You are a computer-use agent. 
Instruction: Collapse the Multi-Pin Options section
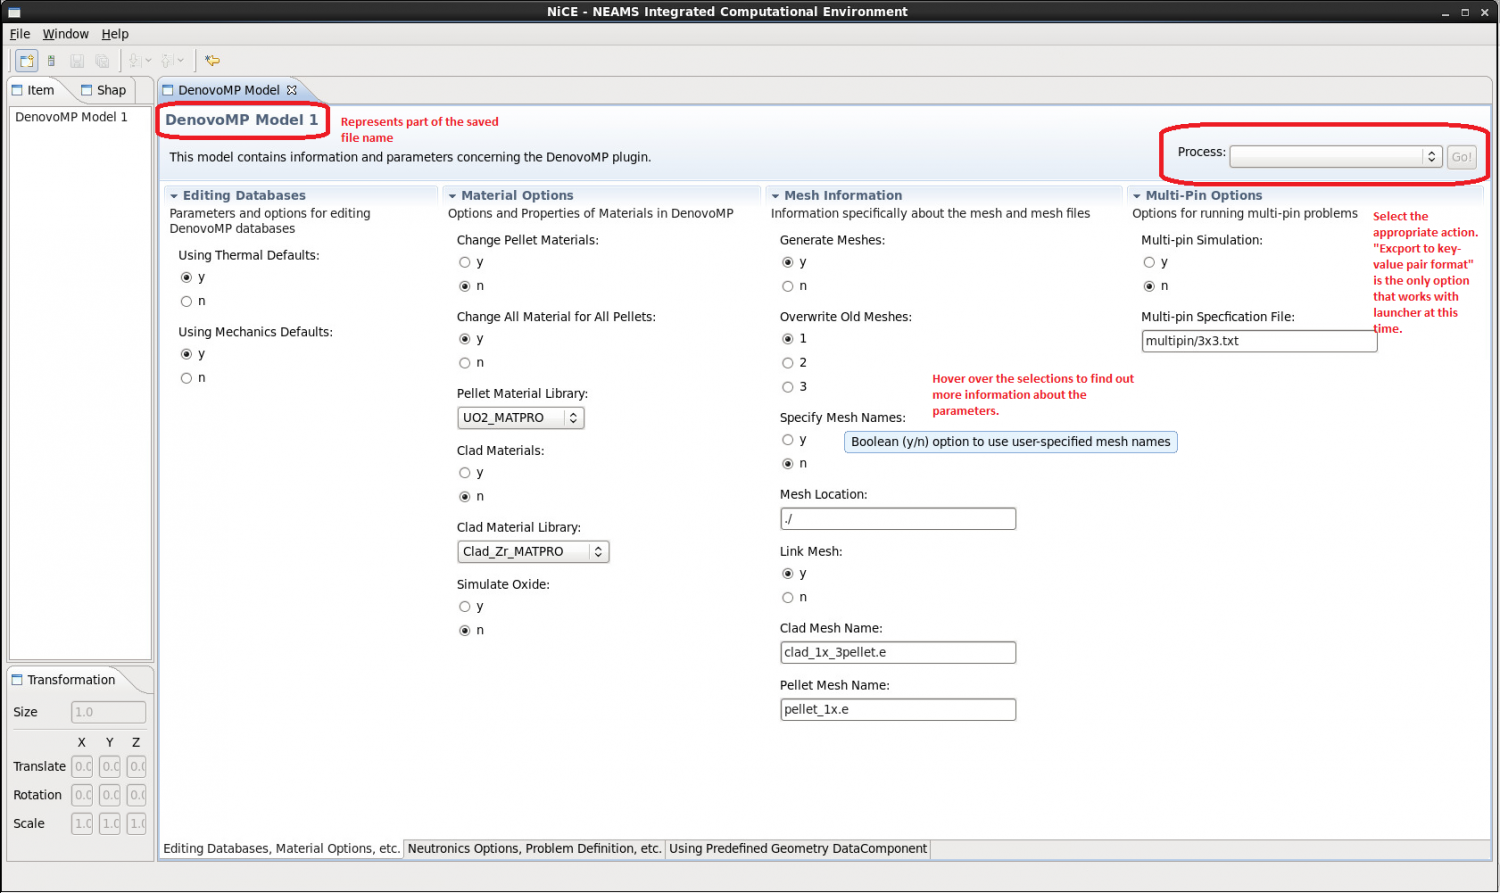click(1137, 197)
